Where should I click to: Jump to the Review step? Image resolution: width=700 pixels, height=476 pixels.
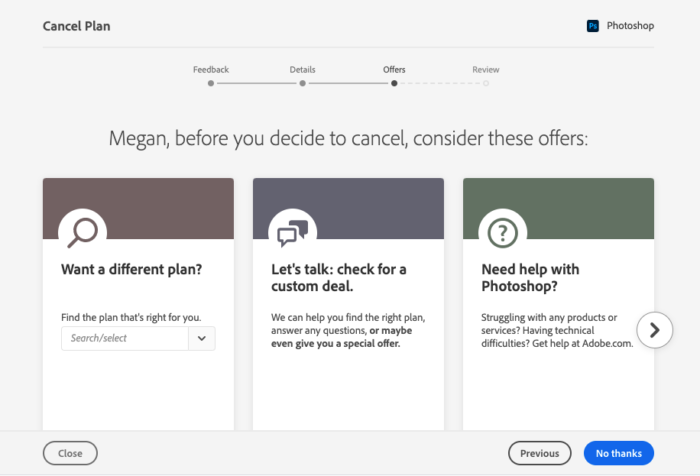[486, 70]
